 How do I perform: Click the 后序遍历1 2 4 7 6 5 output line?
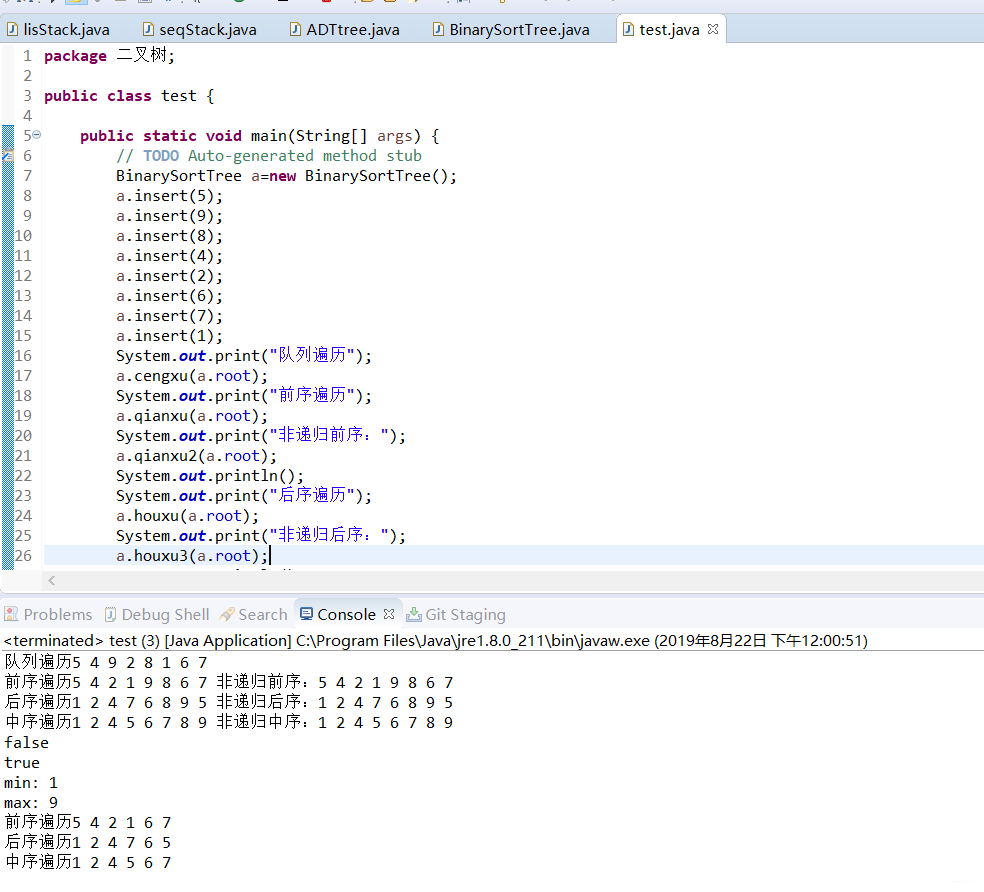pos(88,842)
